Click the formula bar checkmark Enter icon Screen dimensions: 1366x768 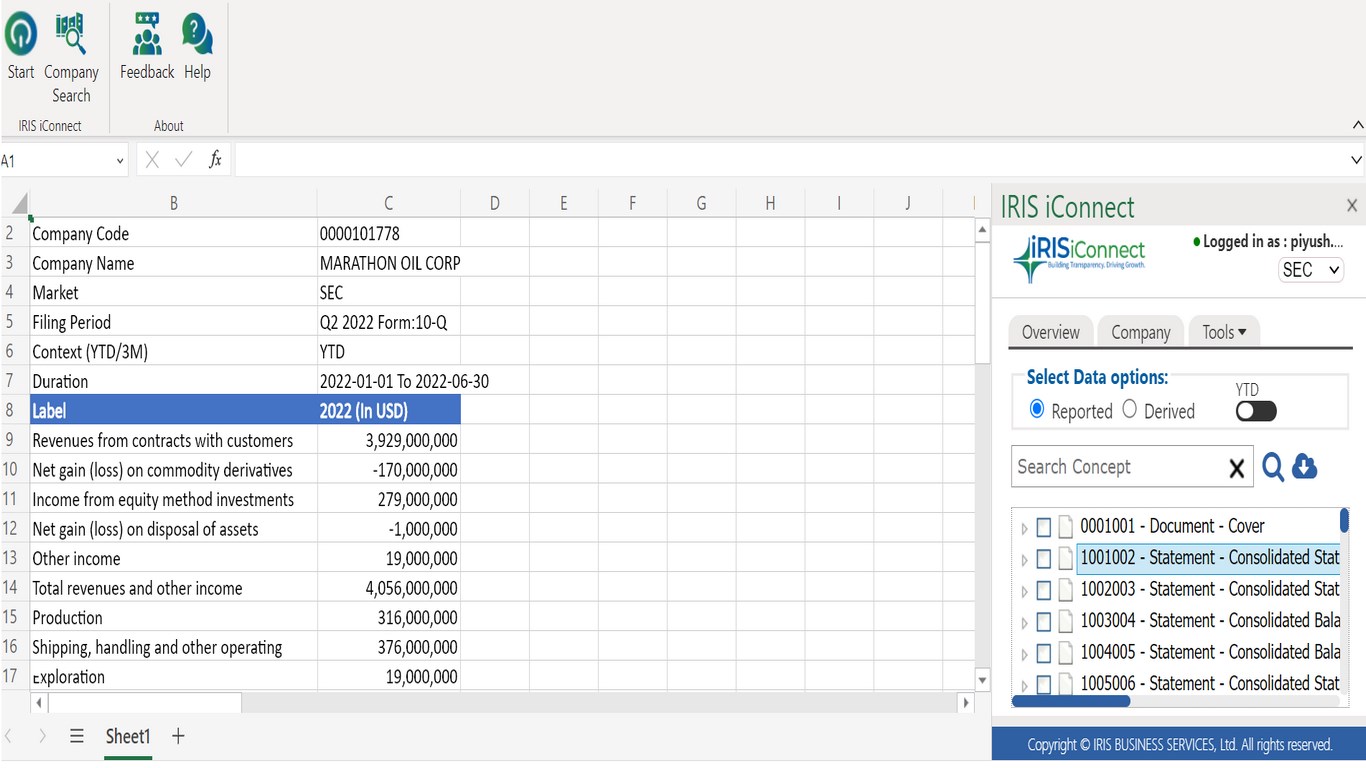183,160
